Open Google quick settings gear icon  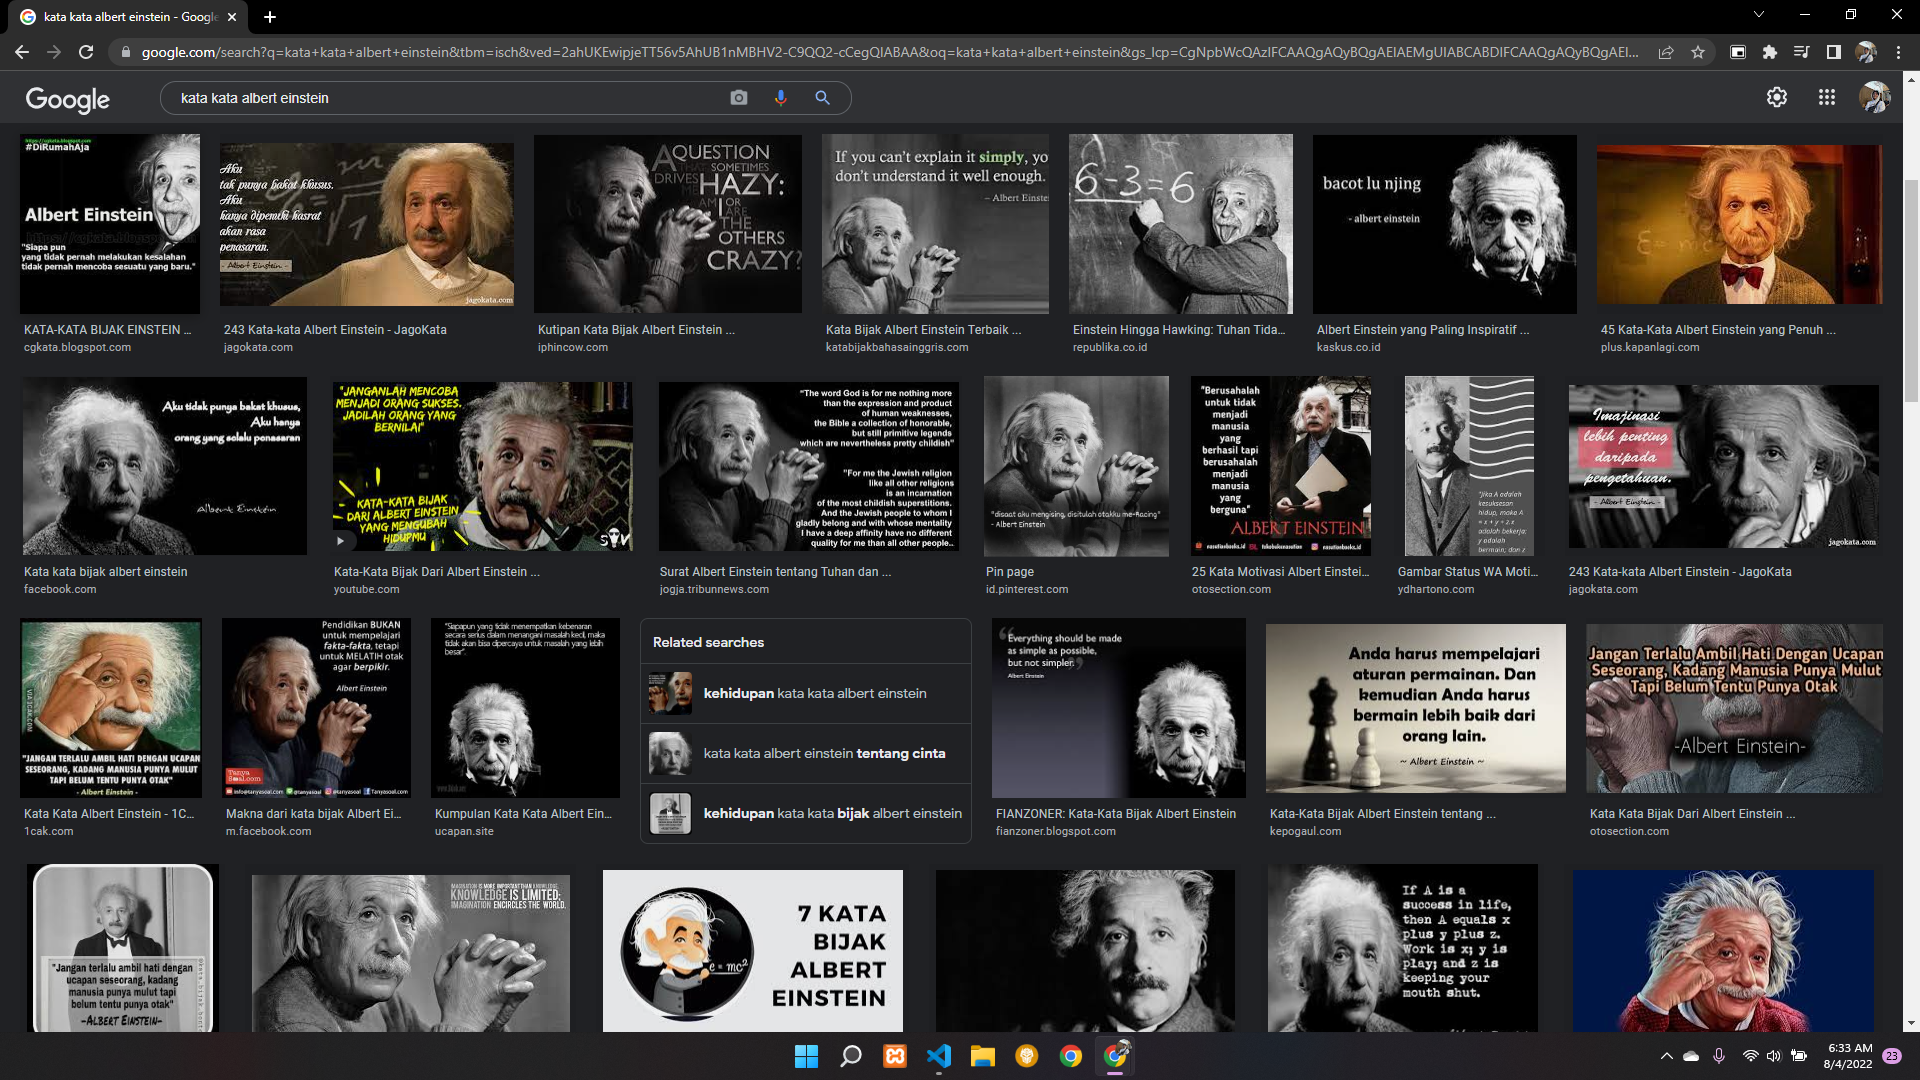1776,98
